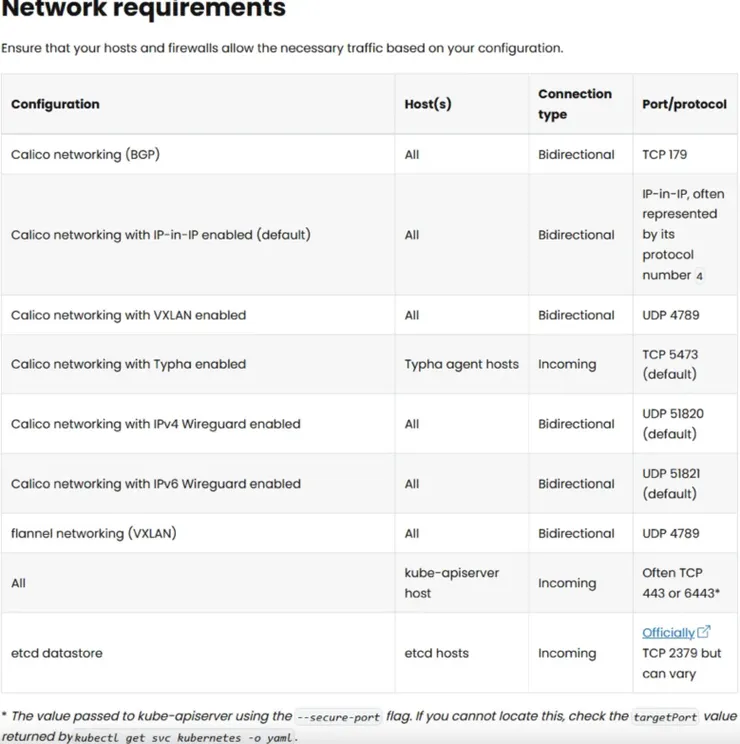
Task: Click Calico networking with VXLAN enabled cell
Action: coord(128,315)
